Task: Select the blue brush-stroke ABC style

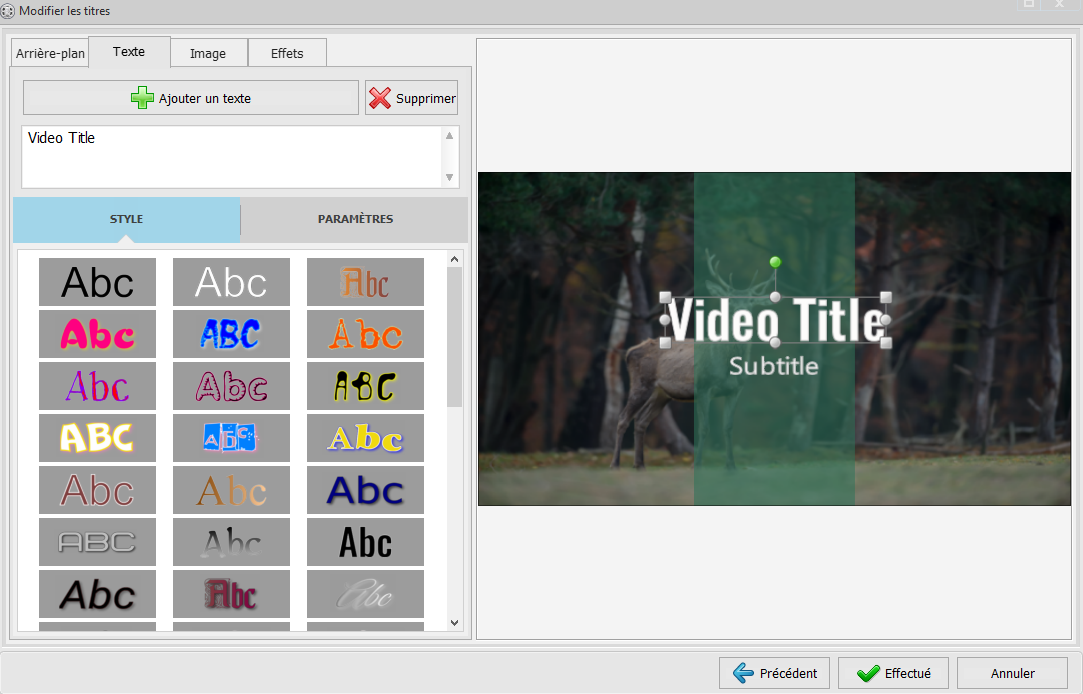Action: pyautogui.click(x=231, y=334)
